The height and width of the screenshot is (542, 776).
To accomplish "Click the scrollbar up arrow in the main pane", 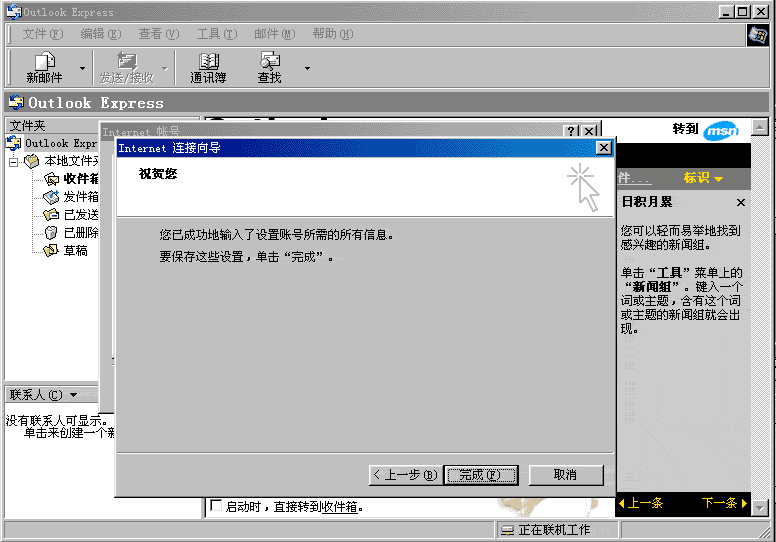I will click(x=759, y=128).
